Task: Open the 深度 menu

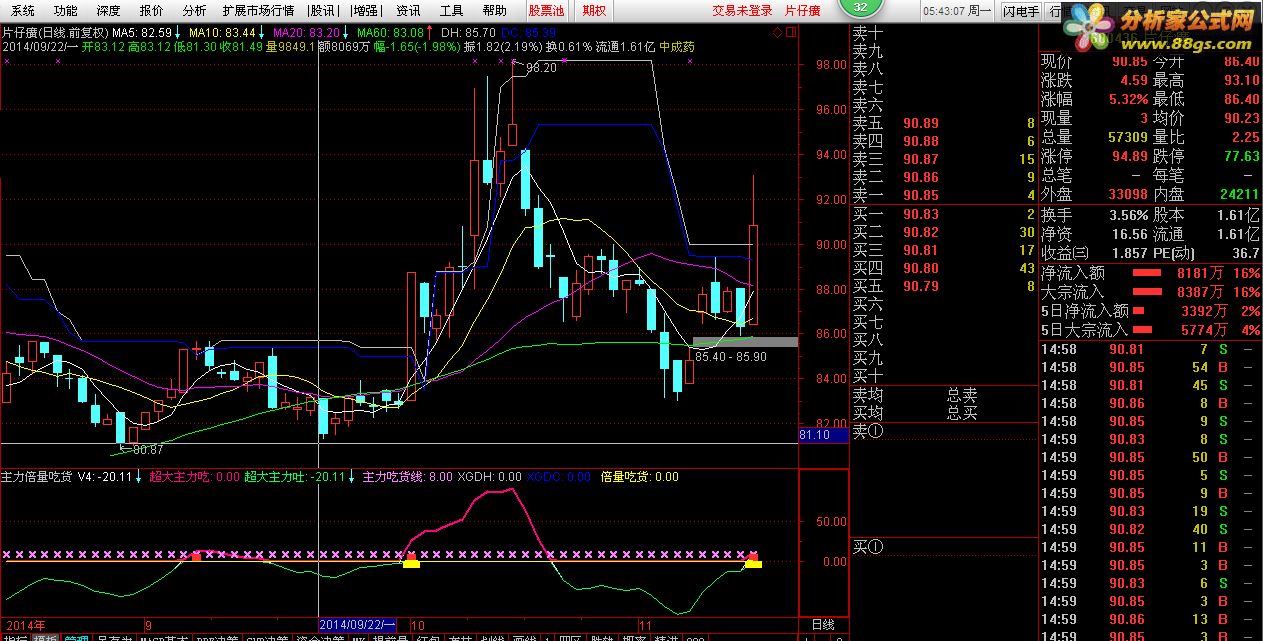Action: pyautogui.click(x=108, y=11)
